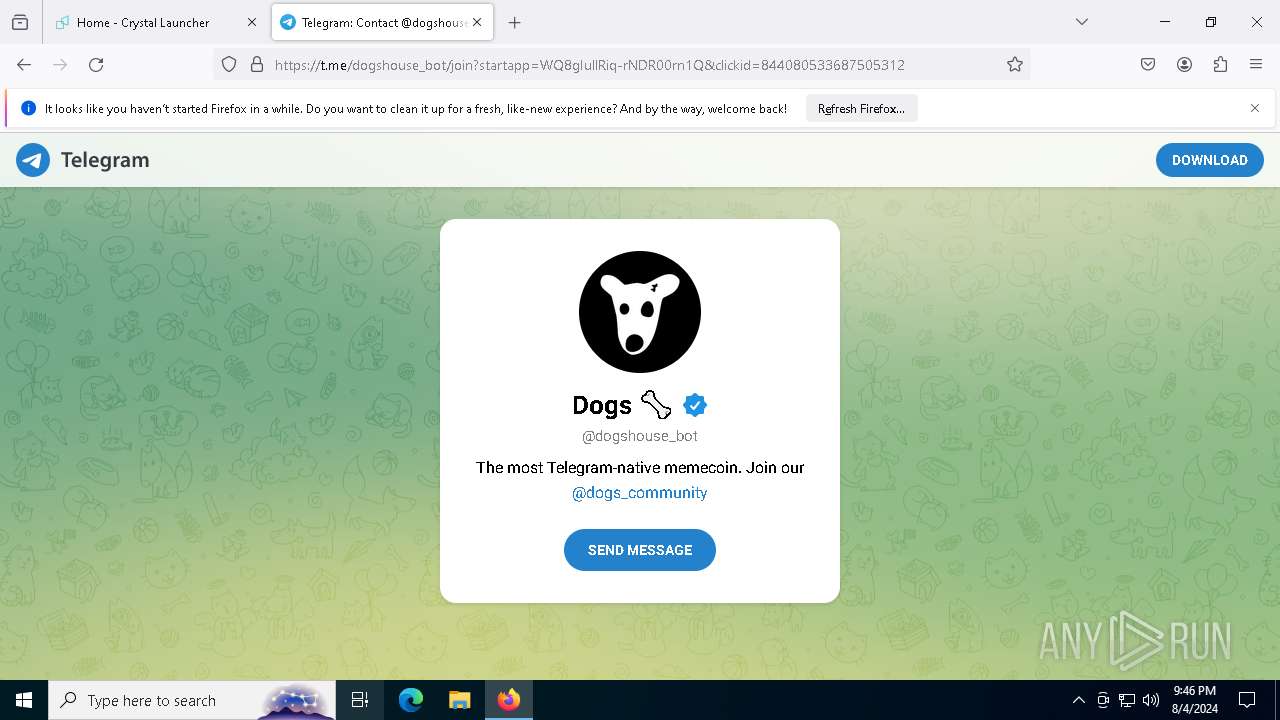Open the @dogs_community link

click(640, 493)
